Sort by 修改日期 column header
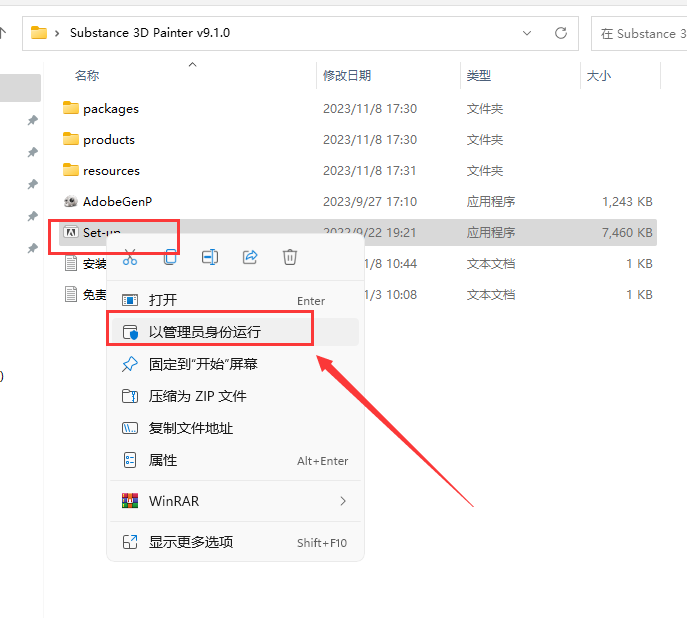This screenshot has width=687, height=618. pyautogui.click(x=347, y=76)
